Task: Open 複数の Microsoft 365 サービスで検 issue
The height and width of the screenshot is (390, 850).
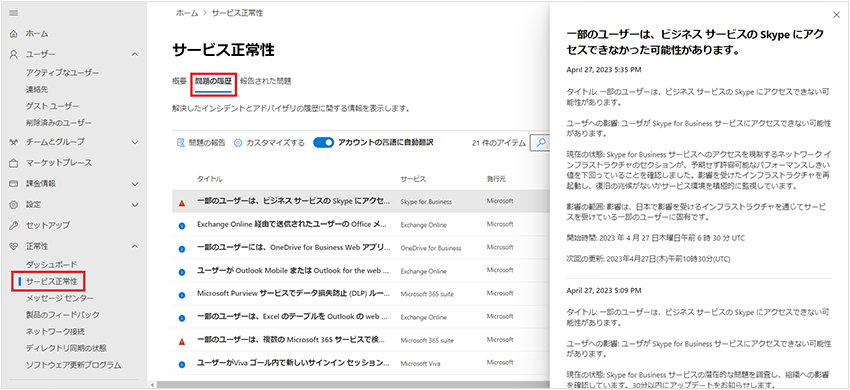Action: pyautogui.click(x=292, y=340)
